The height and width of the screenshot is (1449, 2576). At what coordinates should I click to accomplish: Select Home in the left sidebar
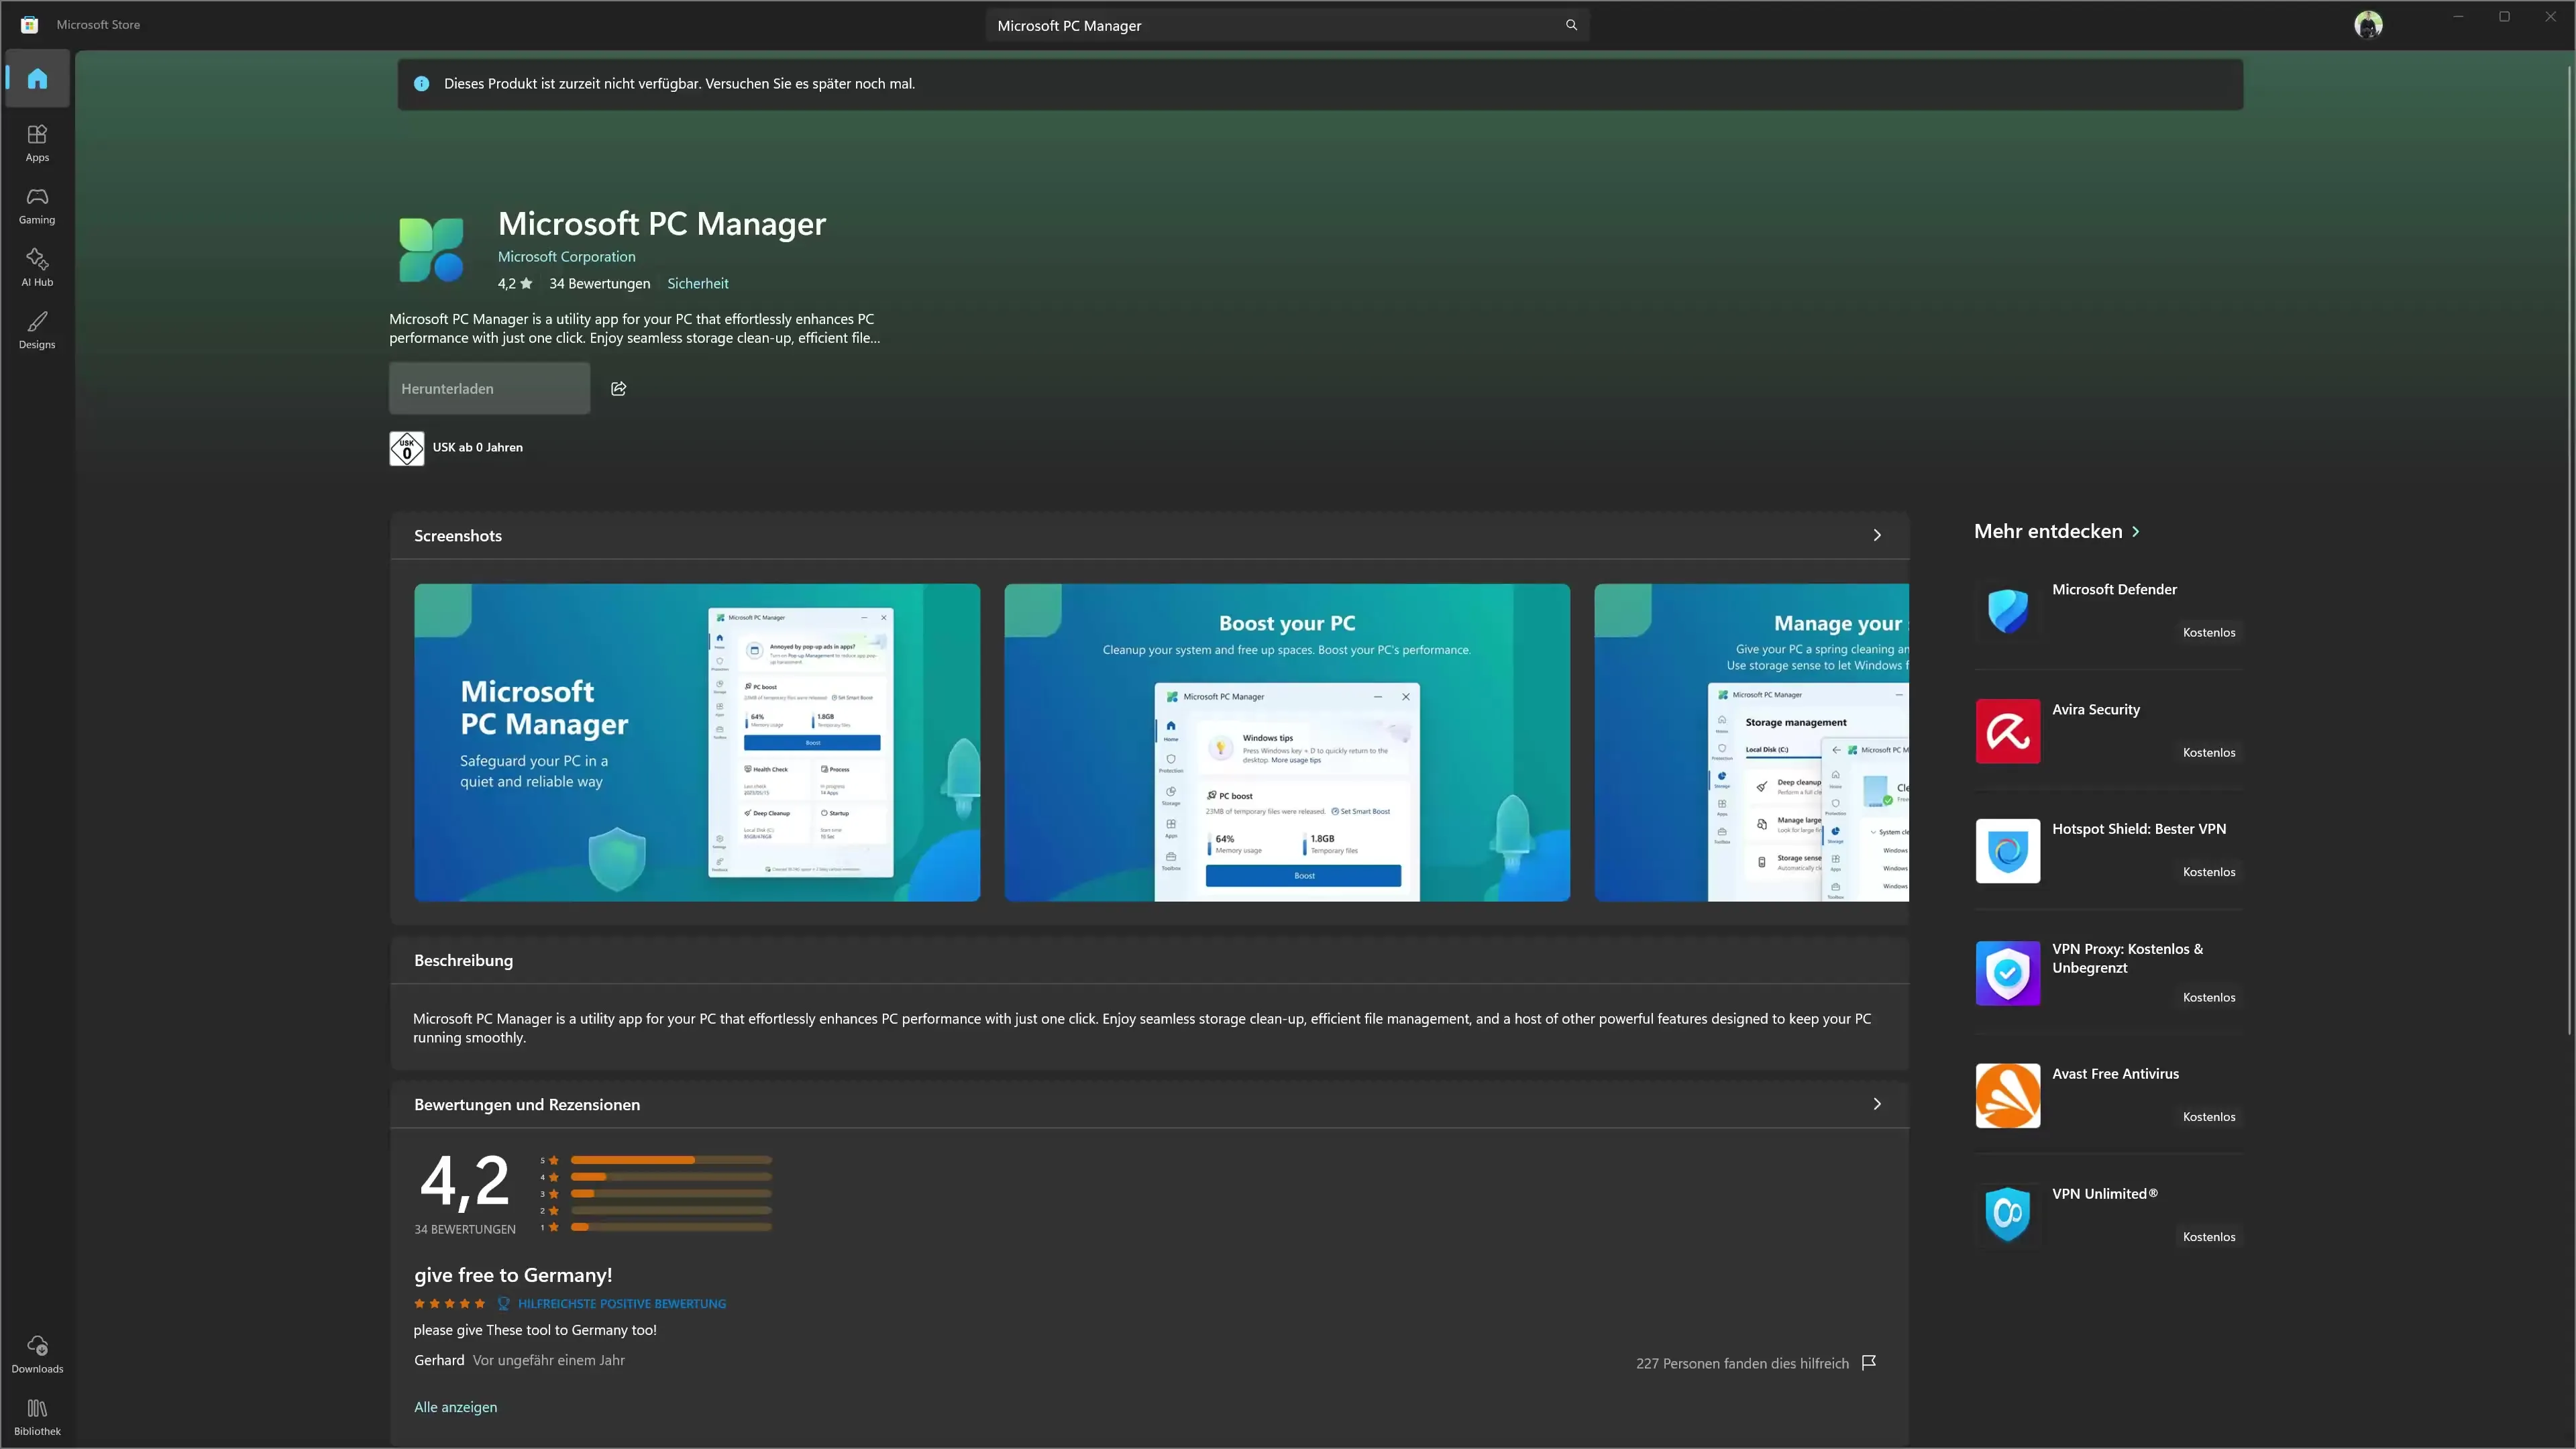pyautogui.click(x=36, y=78)
